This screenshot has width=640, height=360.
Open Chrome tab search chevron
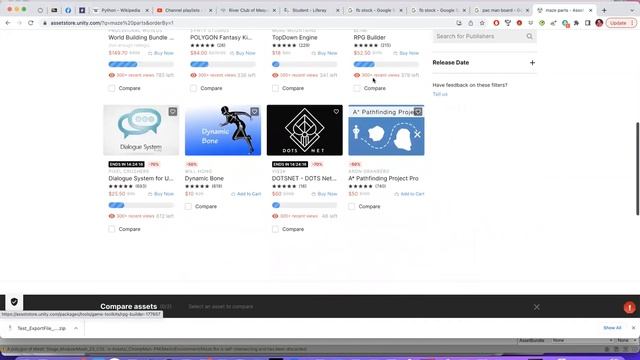633,10
